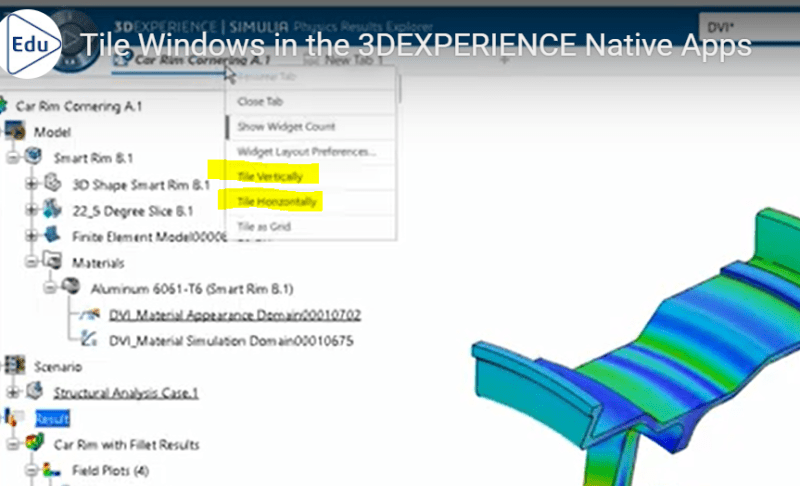This screenshot has width=800, height=486.
Task: Click the Car Rim Cornering A.1 tab icon
Action: pyautogui.click(x=122, y=59)
